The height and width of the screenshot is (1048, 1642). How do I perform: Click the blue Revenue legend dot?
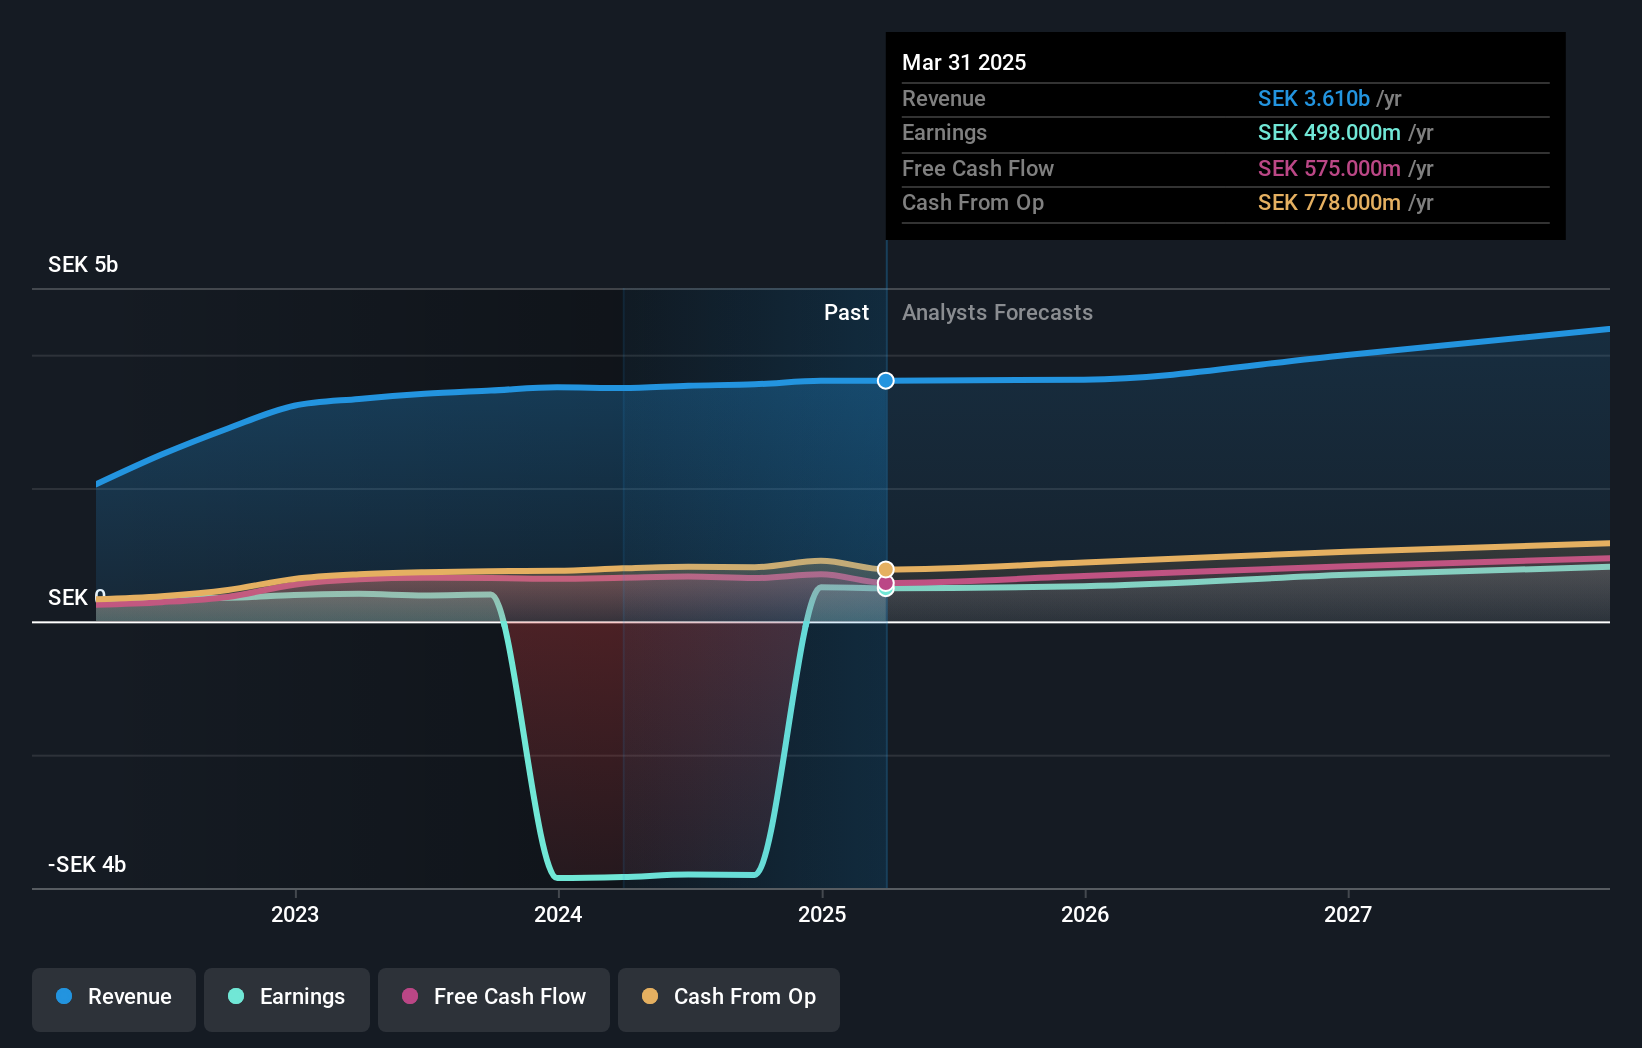coord(64,996)
